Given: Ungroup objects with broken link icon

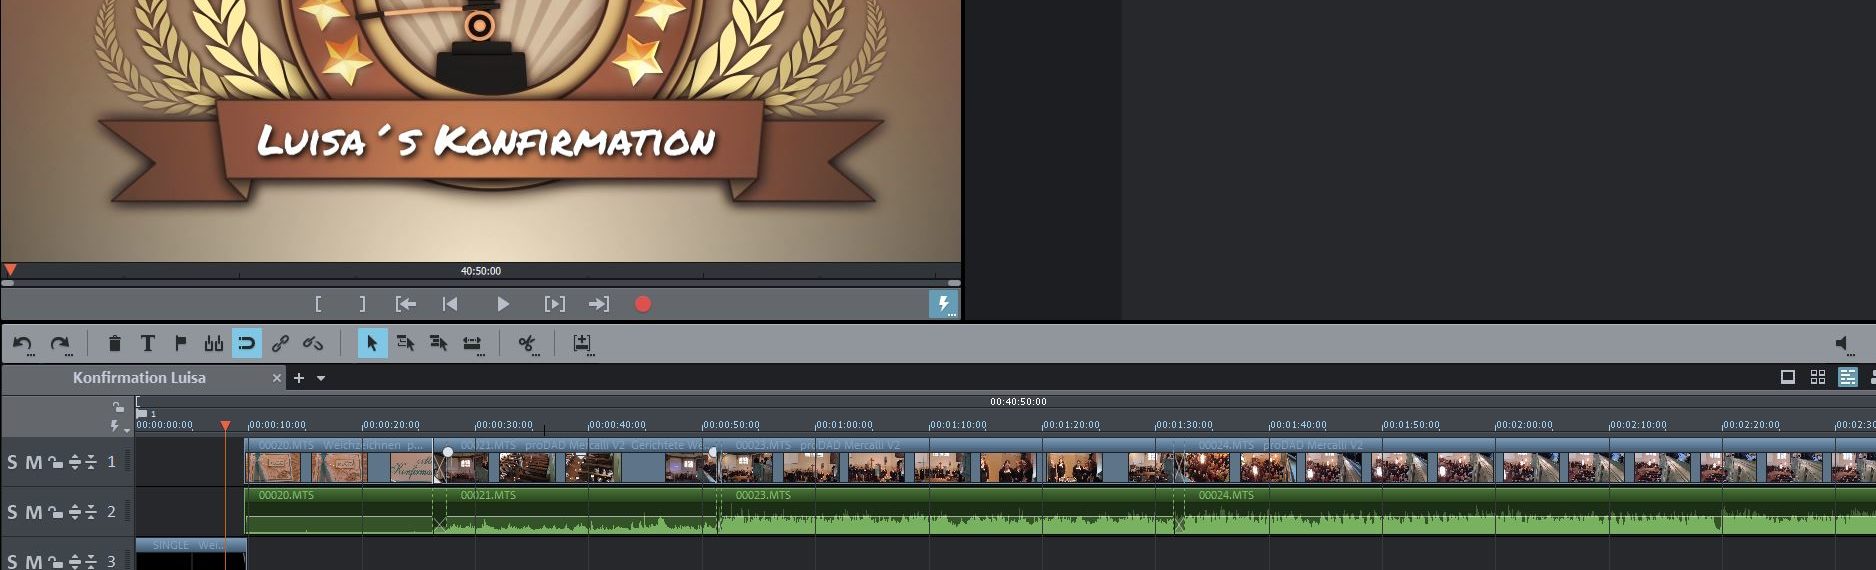Looking at the screenshot, I should (313, 344).
